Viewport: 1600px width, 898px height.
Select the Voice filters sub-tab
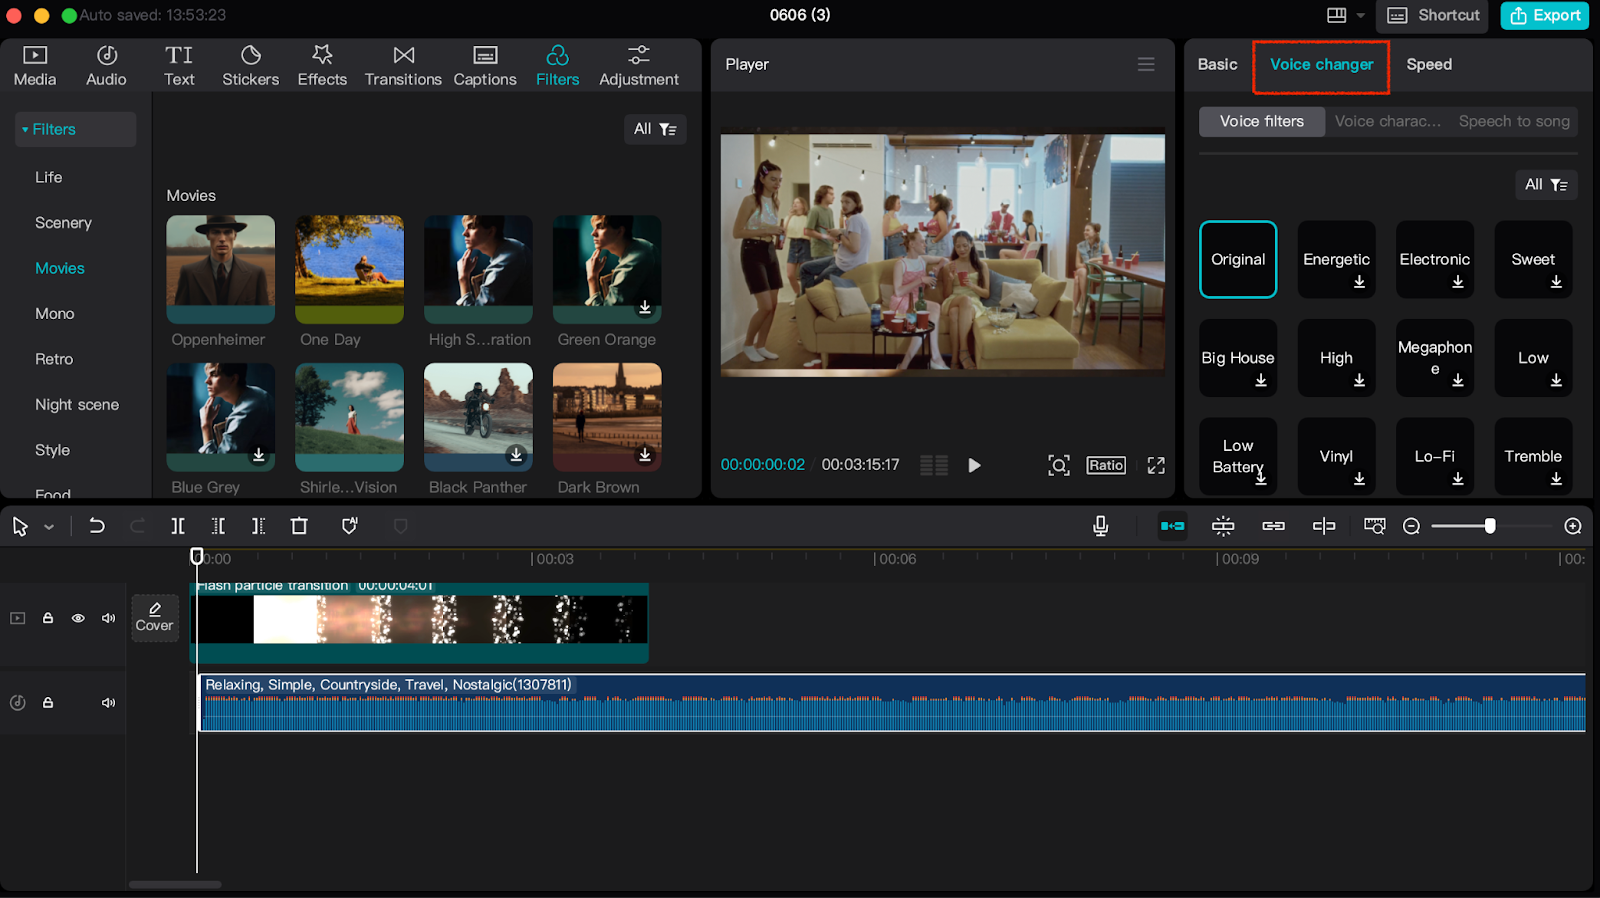(x=1262, y=121)
